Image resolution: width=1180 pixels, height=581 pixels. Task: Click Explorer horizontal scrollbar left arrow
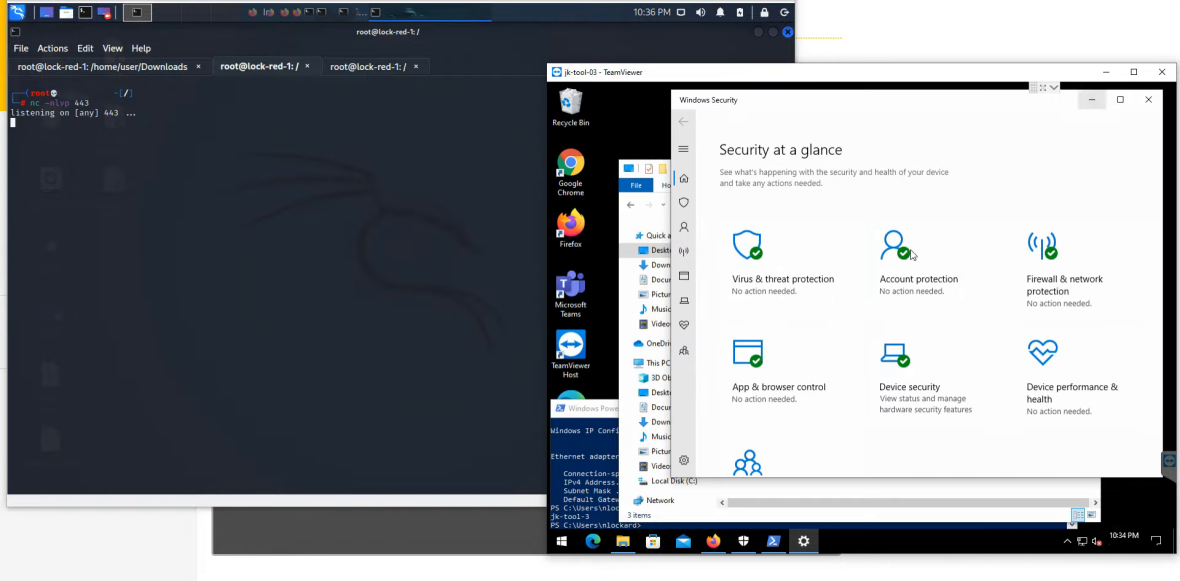point(722,502)
